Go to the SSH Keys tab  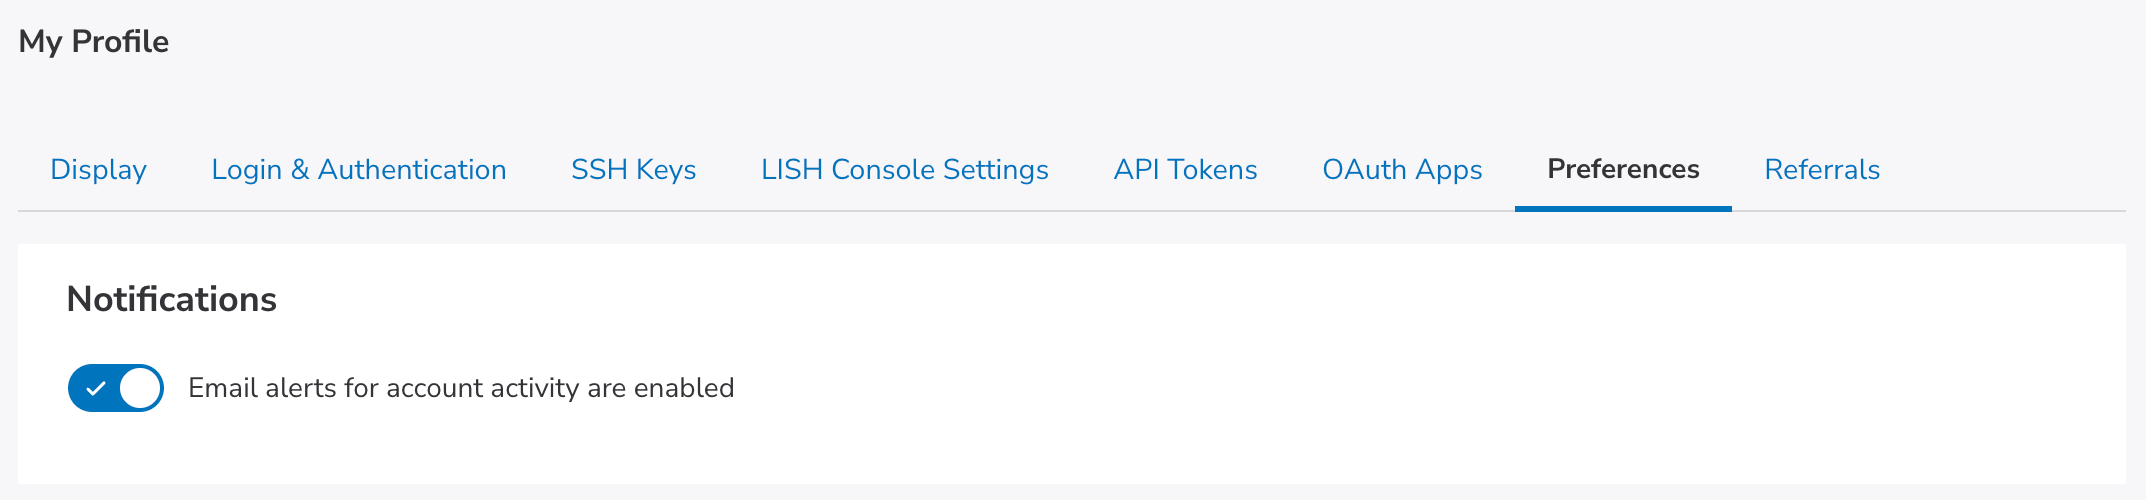click(x=633, y=170)
